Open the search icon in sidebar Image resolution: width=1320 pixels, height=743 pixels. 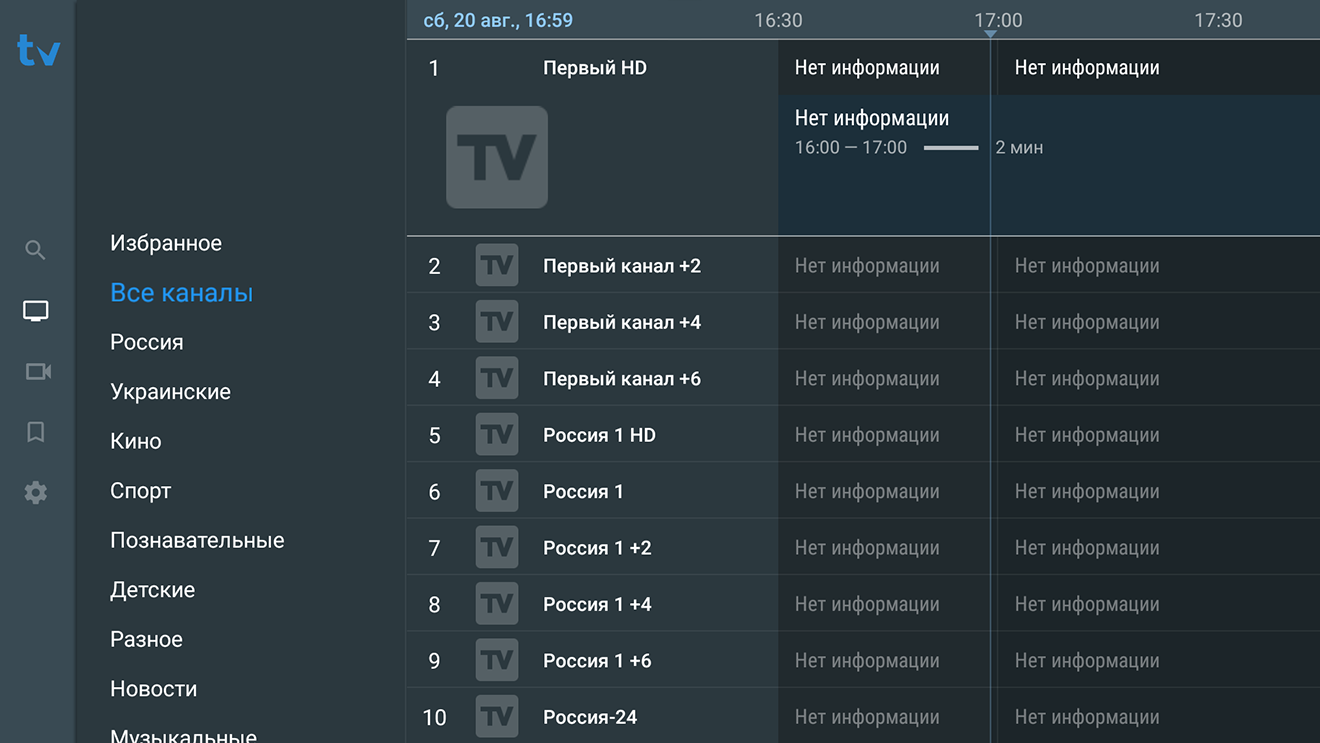[35, 250]
